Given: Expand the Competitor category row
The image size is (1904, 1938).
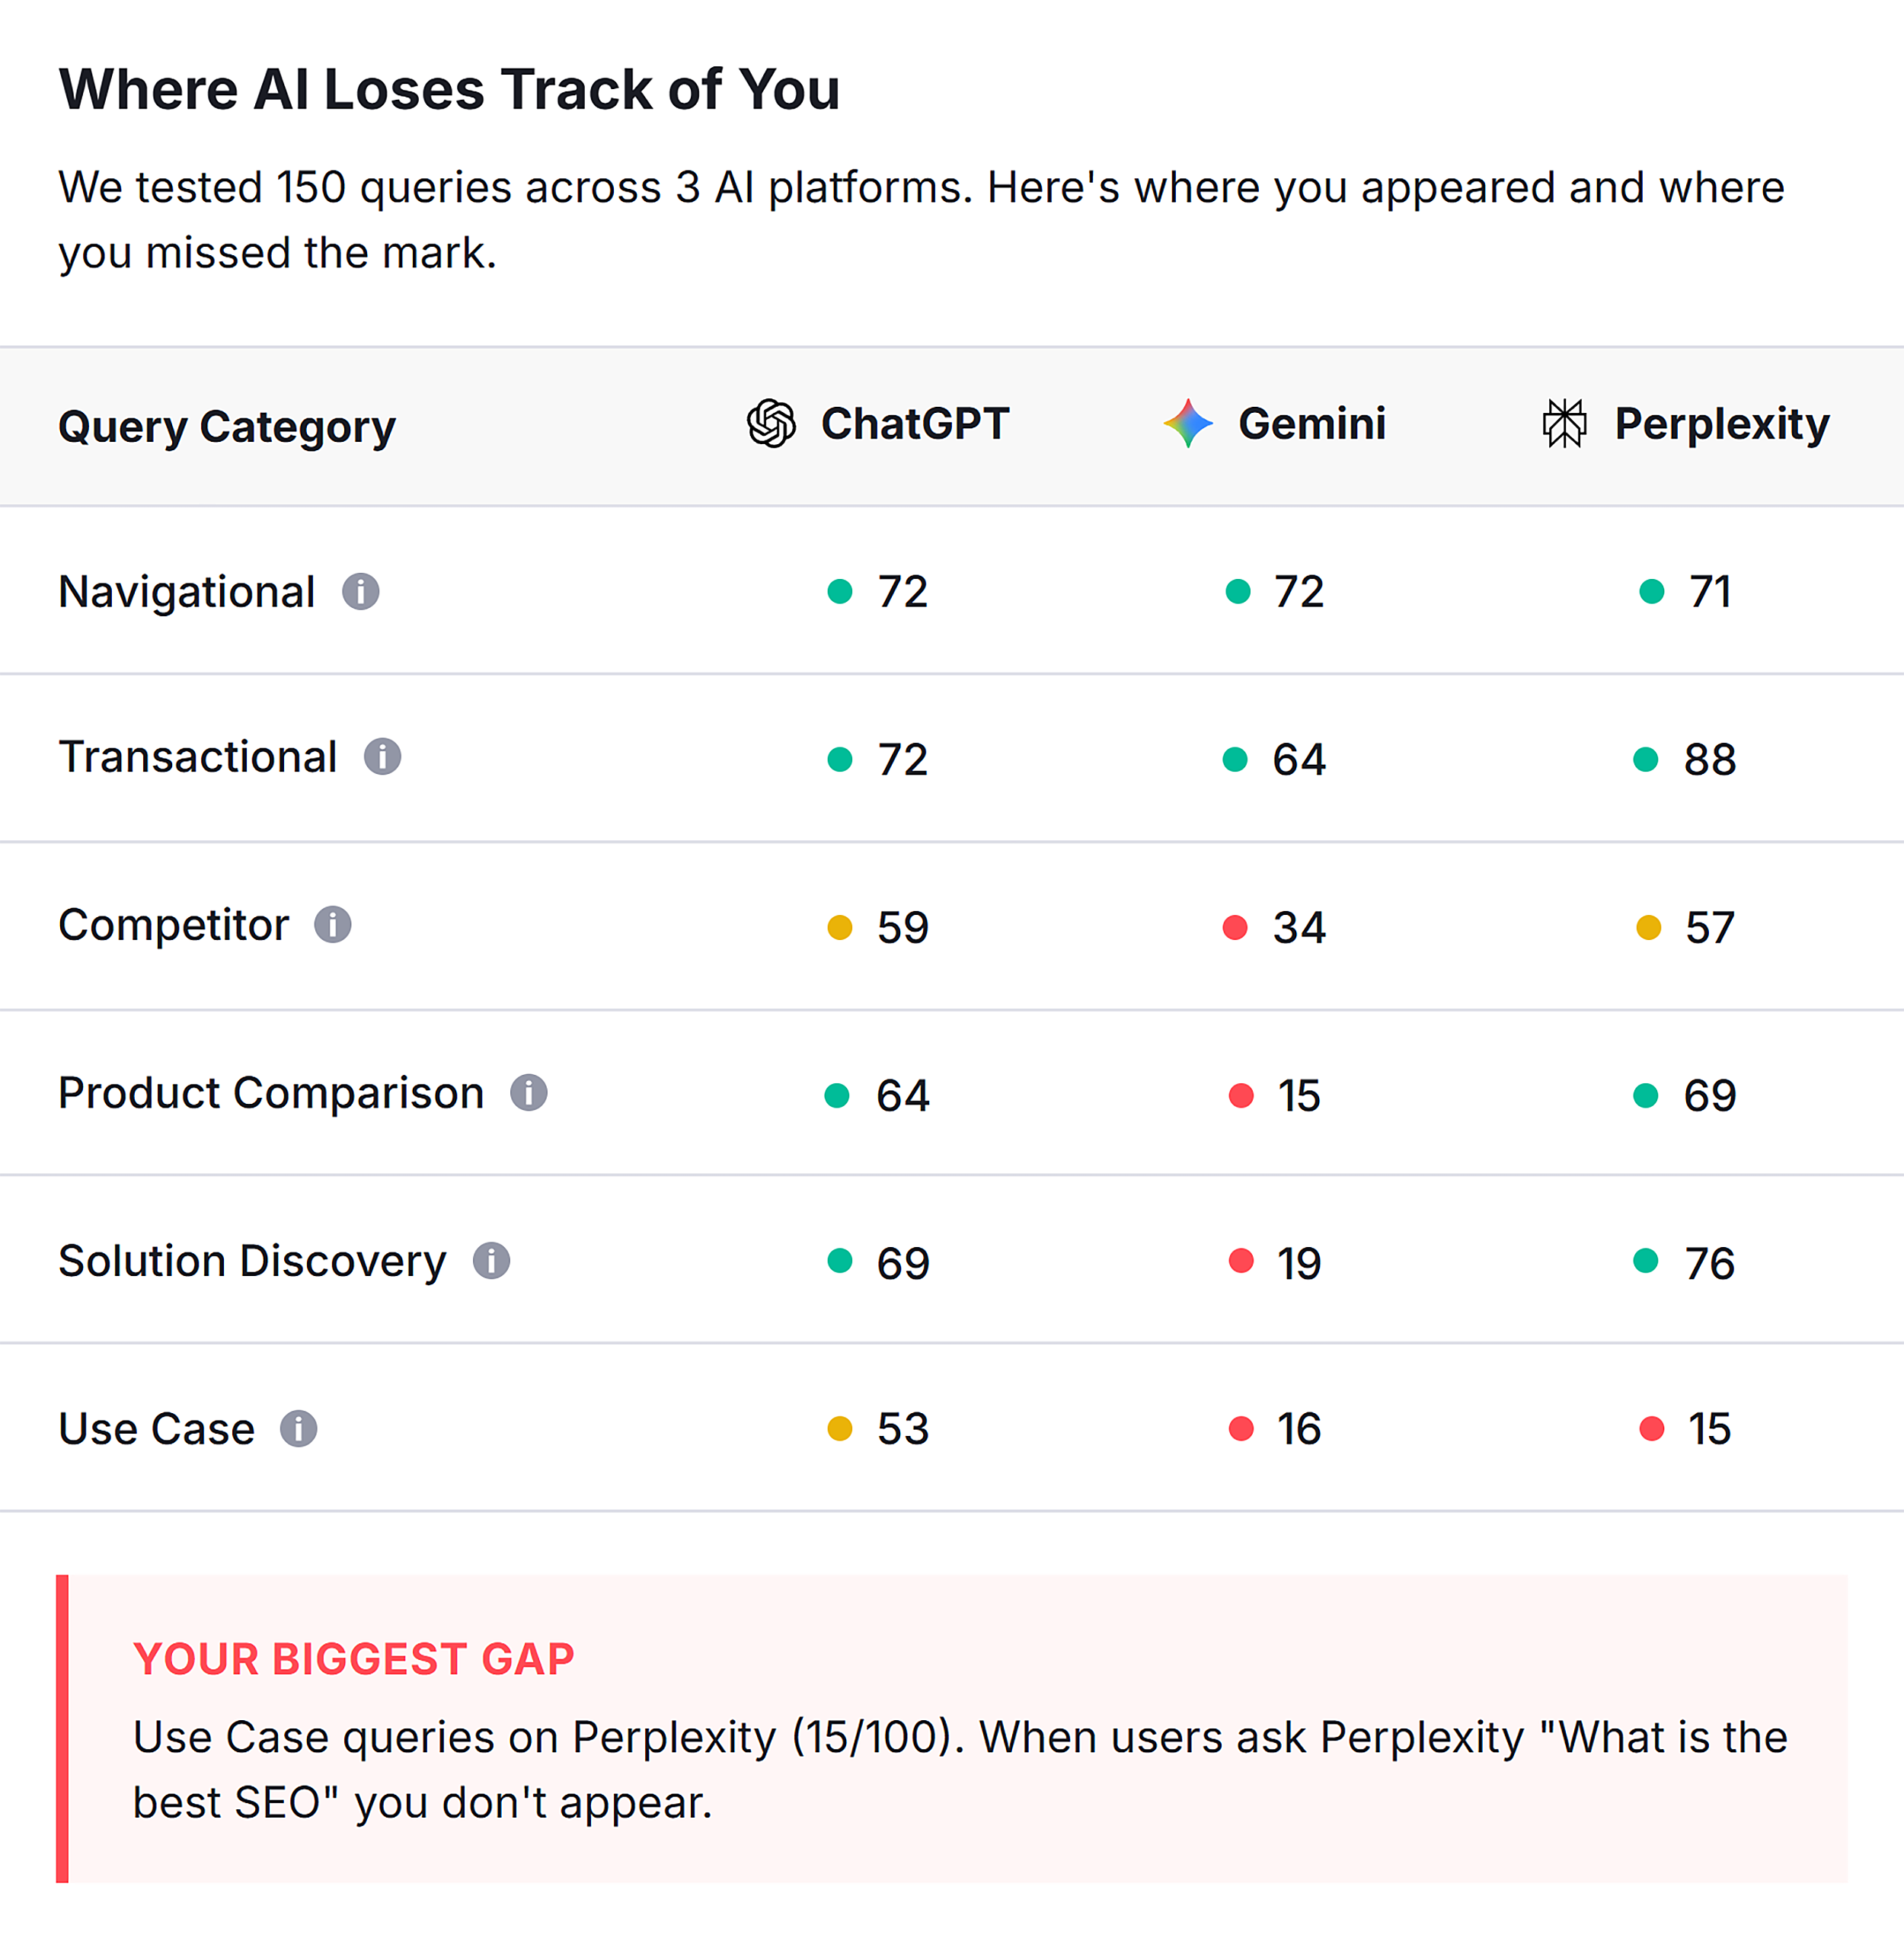Looking at the screenshot, I should (175, 925).
